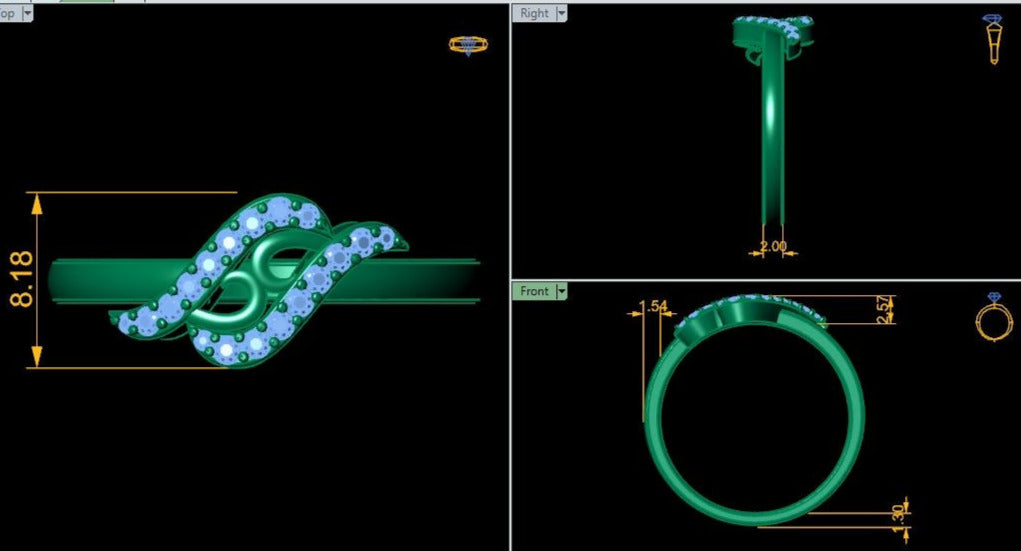Click the ring orientation icon in Front viewport
The width and height of the screenshot is (1021, 551).
point(993,318)
